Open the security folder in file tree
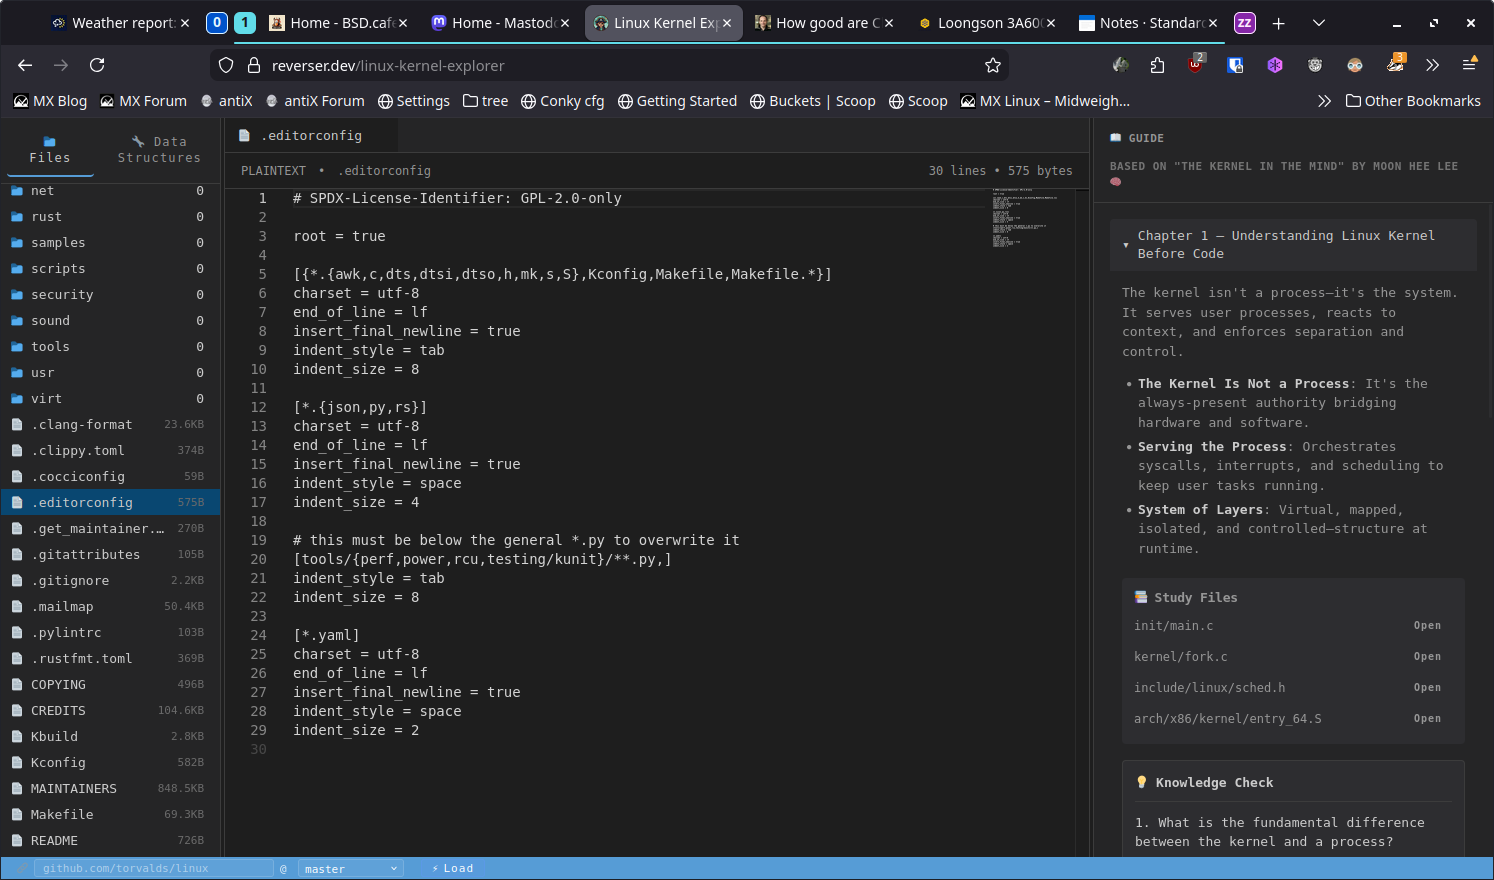This screenshot has height=880, width=1494. click(62, 295)
